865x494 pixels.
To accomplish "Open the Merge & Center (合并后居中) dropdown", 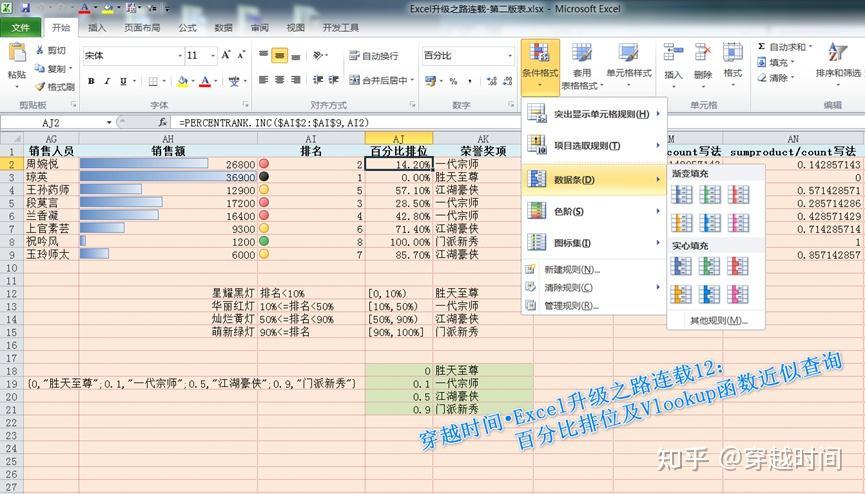I will (413, 81).
